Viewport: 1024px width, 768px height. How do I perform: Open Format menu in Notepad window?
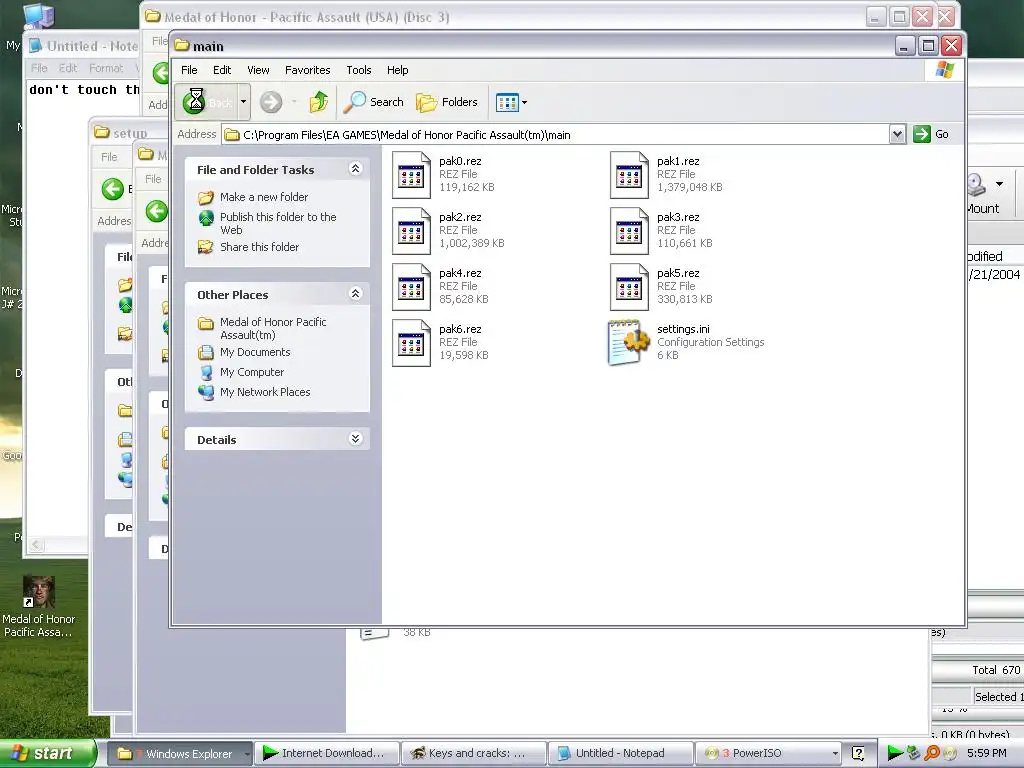[106, 68]
